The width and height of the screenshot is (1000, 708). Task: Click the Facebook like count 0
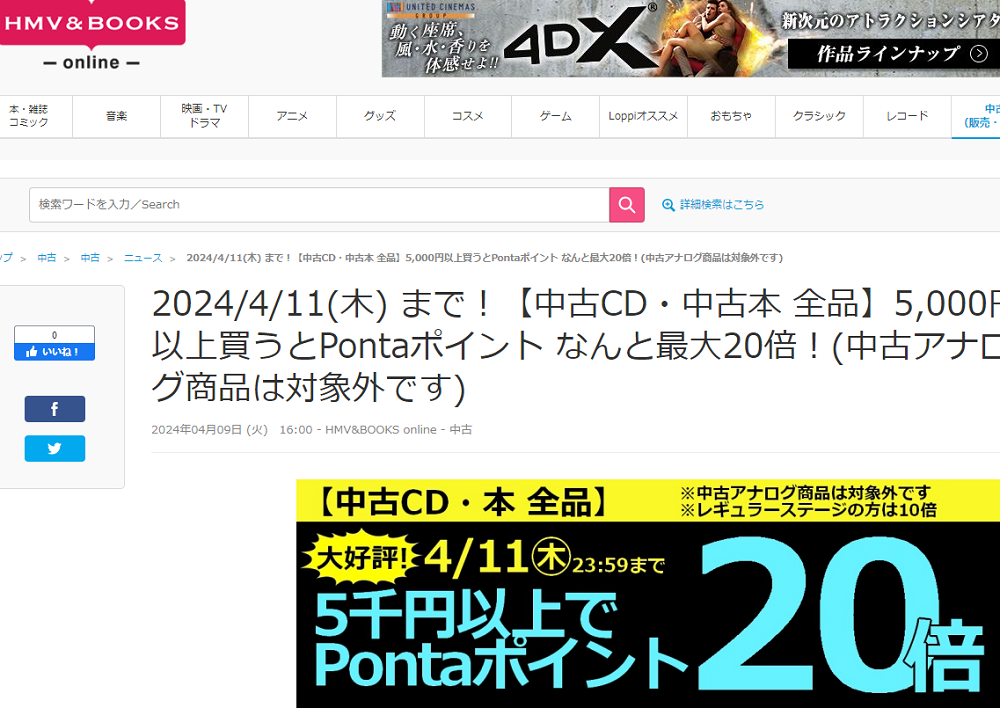(55, 335)
